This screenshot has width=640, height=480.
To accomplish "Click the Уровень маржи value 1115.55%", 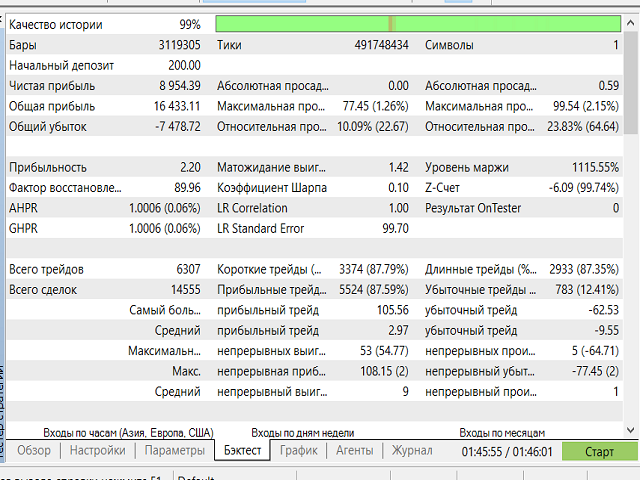I will pos(596,167).
